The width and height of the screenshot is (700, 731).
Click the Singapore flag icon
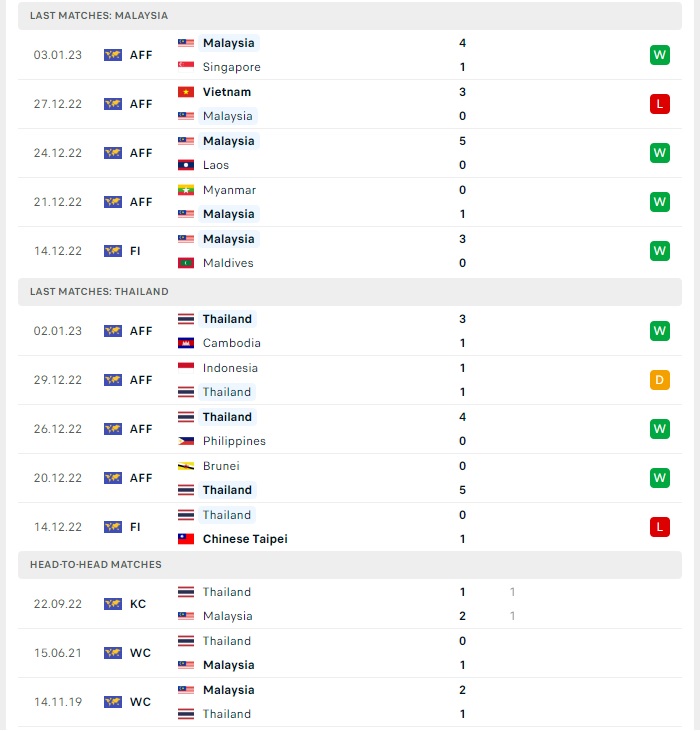click(x=185, y=67)
